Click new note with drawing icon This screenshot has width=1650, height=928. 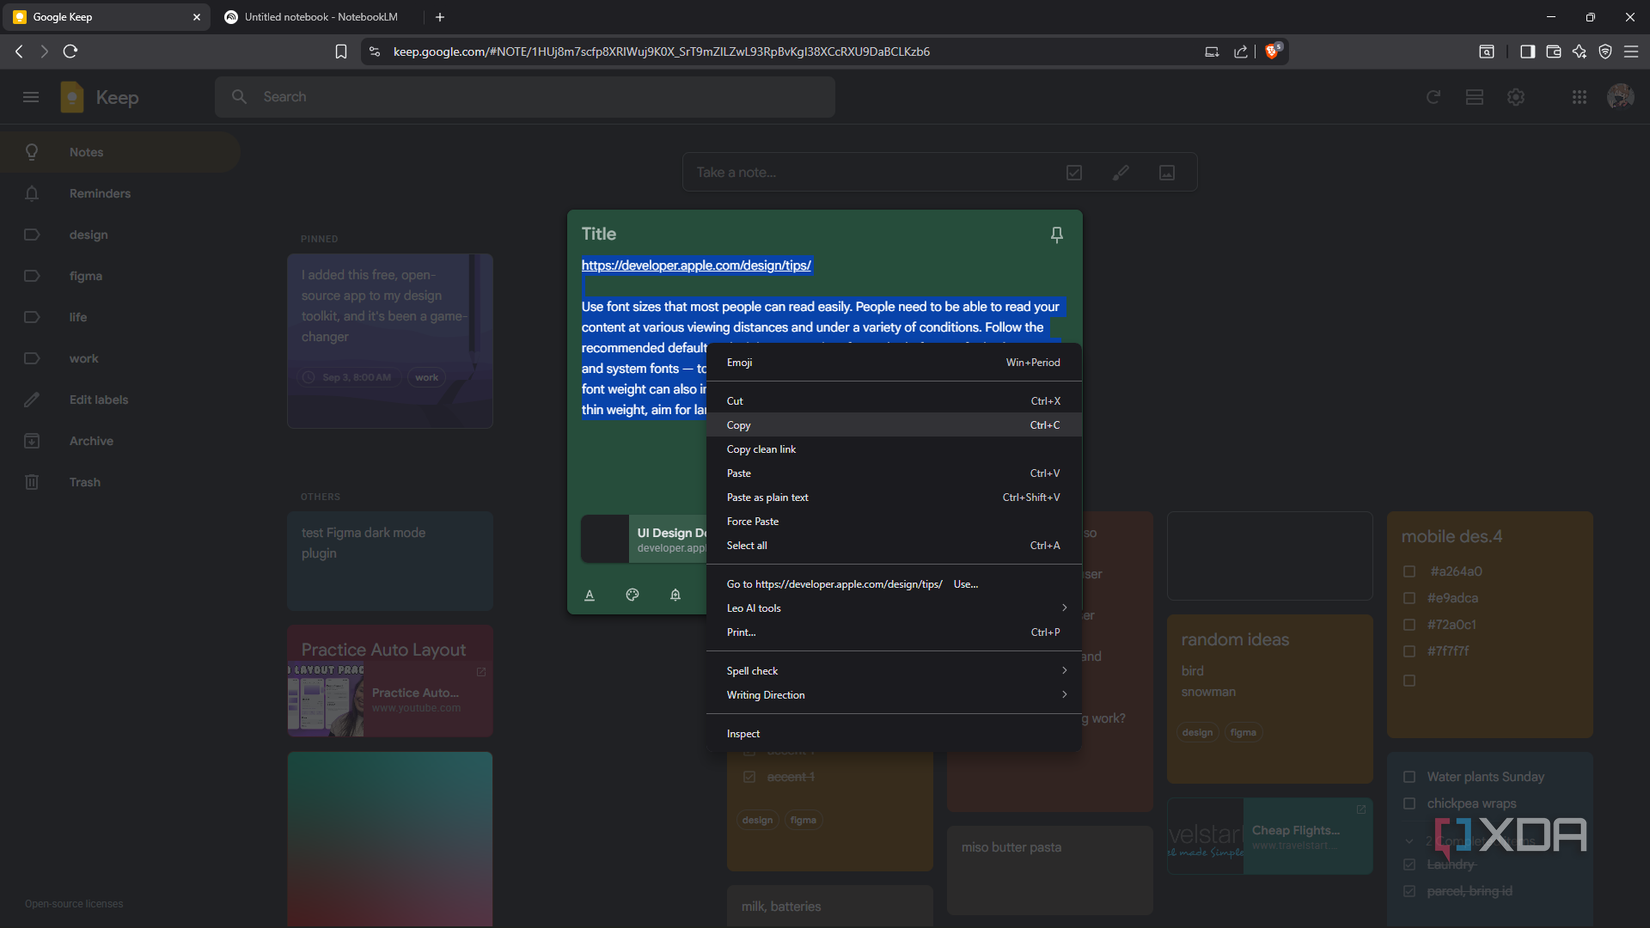[1121, 173]
